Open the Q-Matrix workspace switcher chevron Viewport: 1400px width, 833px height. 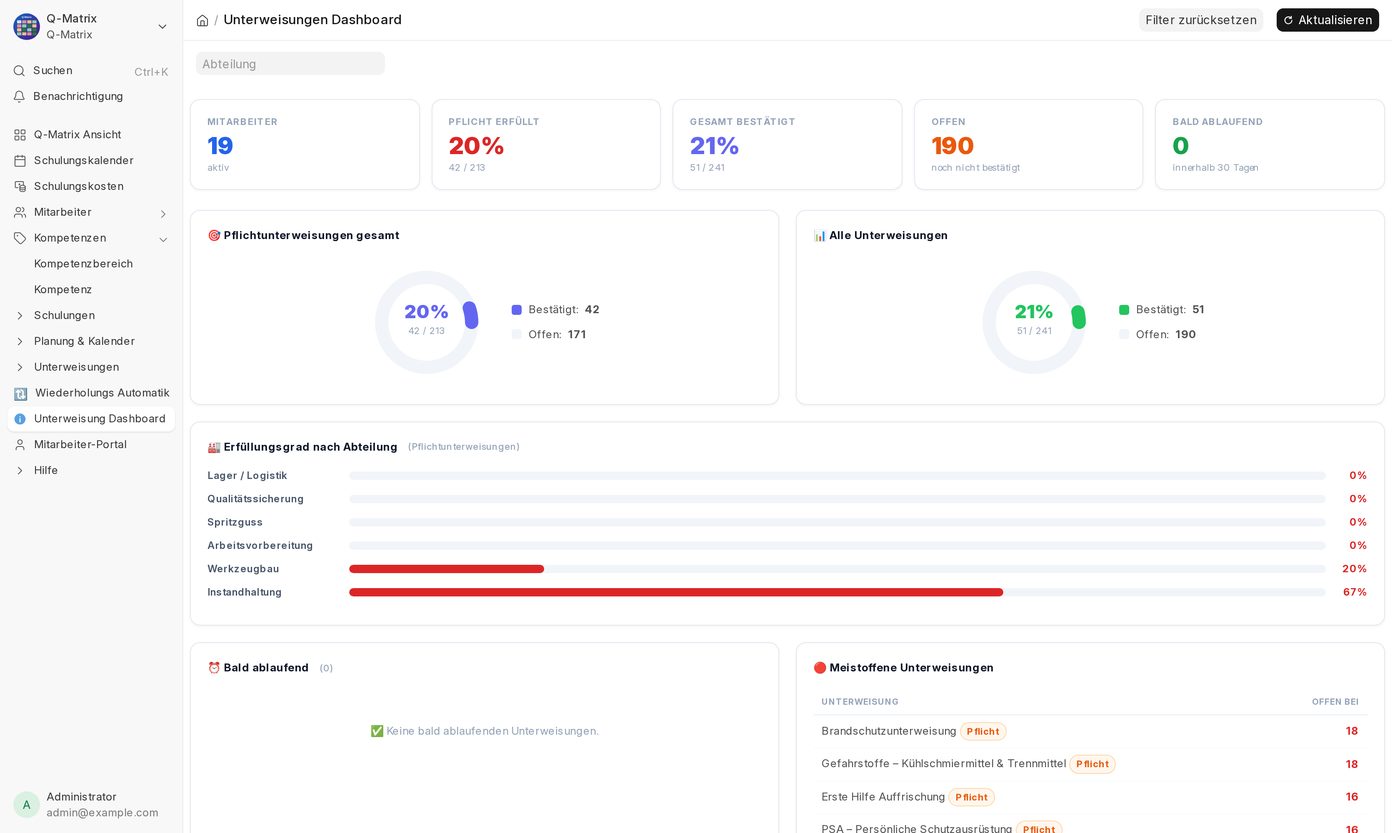coord(162,27)
